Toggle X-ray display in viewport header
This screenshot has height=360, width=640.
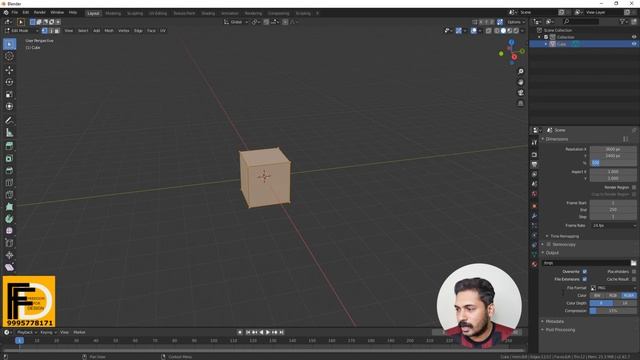489,31
